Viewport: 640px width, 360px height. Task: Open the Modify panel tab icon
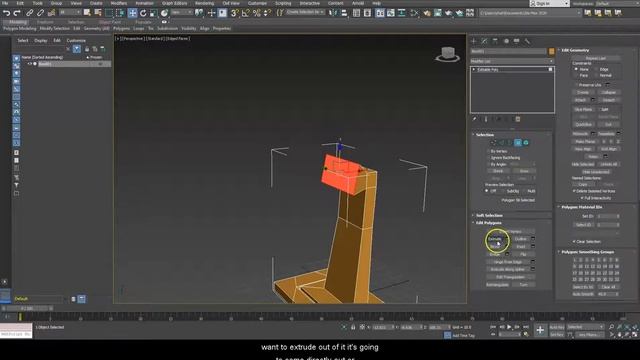pyautogui.click(x=484, y=41)
